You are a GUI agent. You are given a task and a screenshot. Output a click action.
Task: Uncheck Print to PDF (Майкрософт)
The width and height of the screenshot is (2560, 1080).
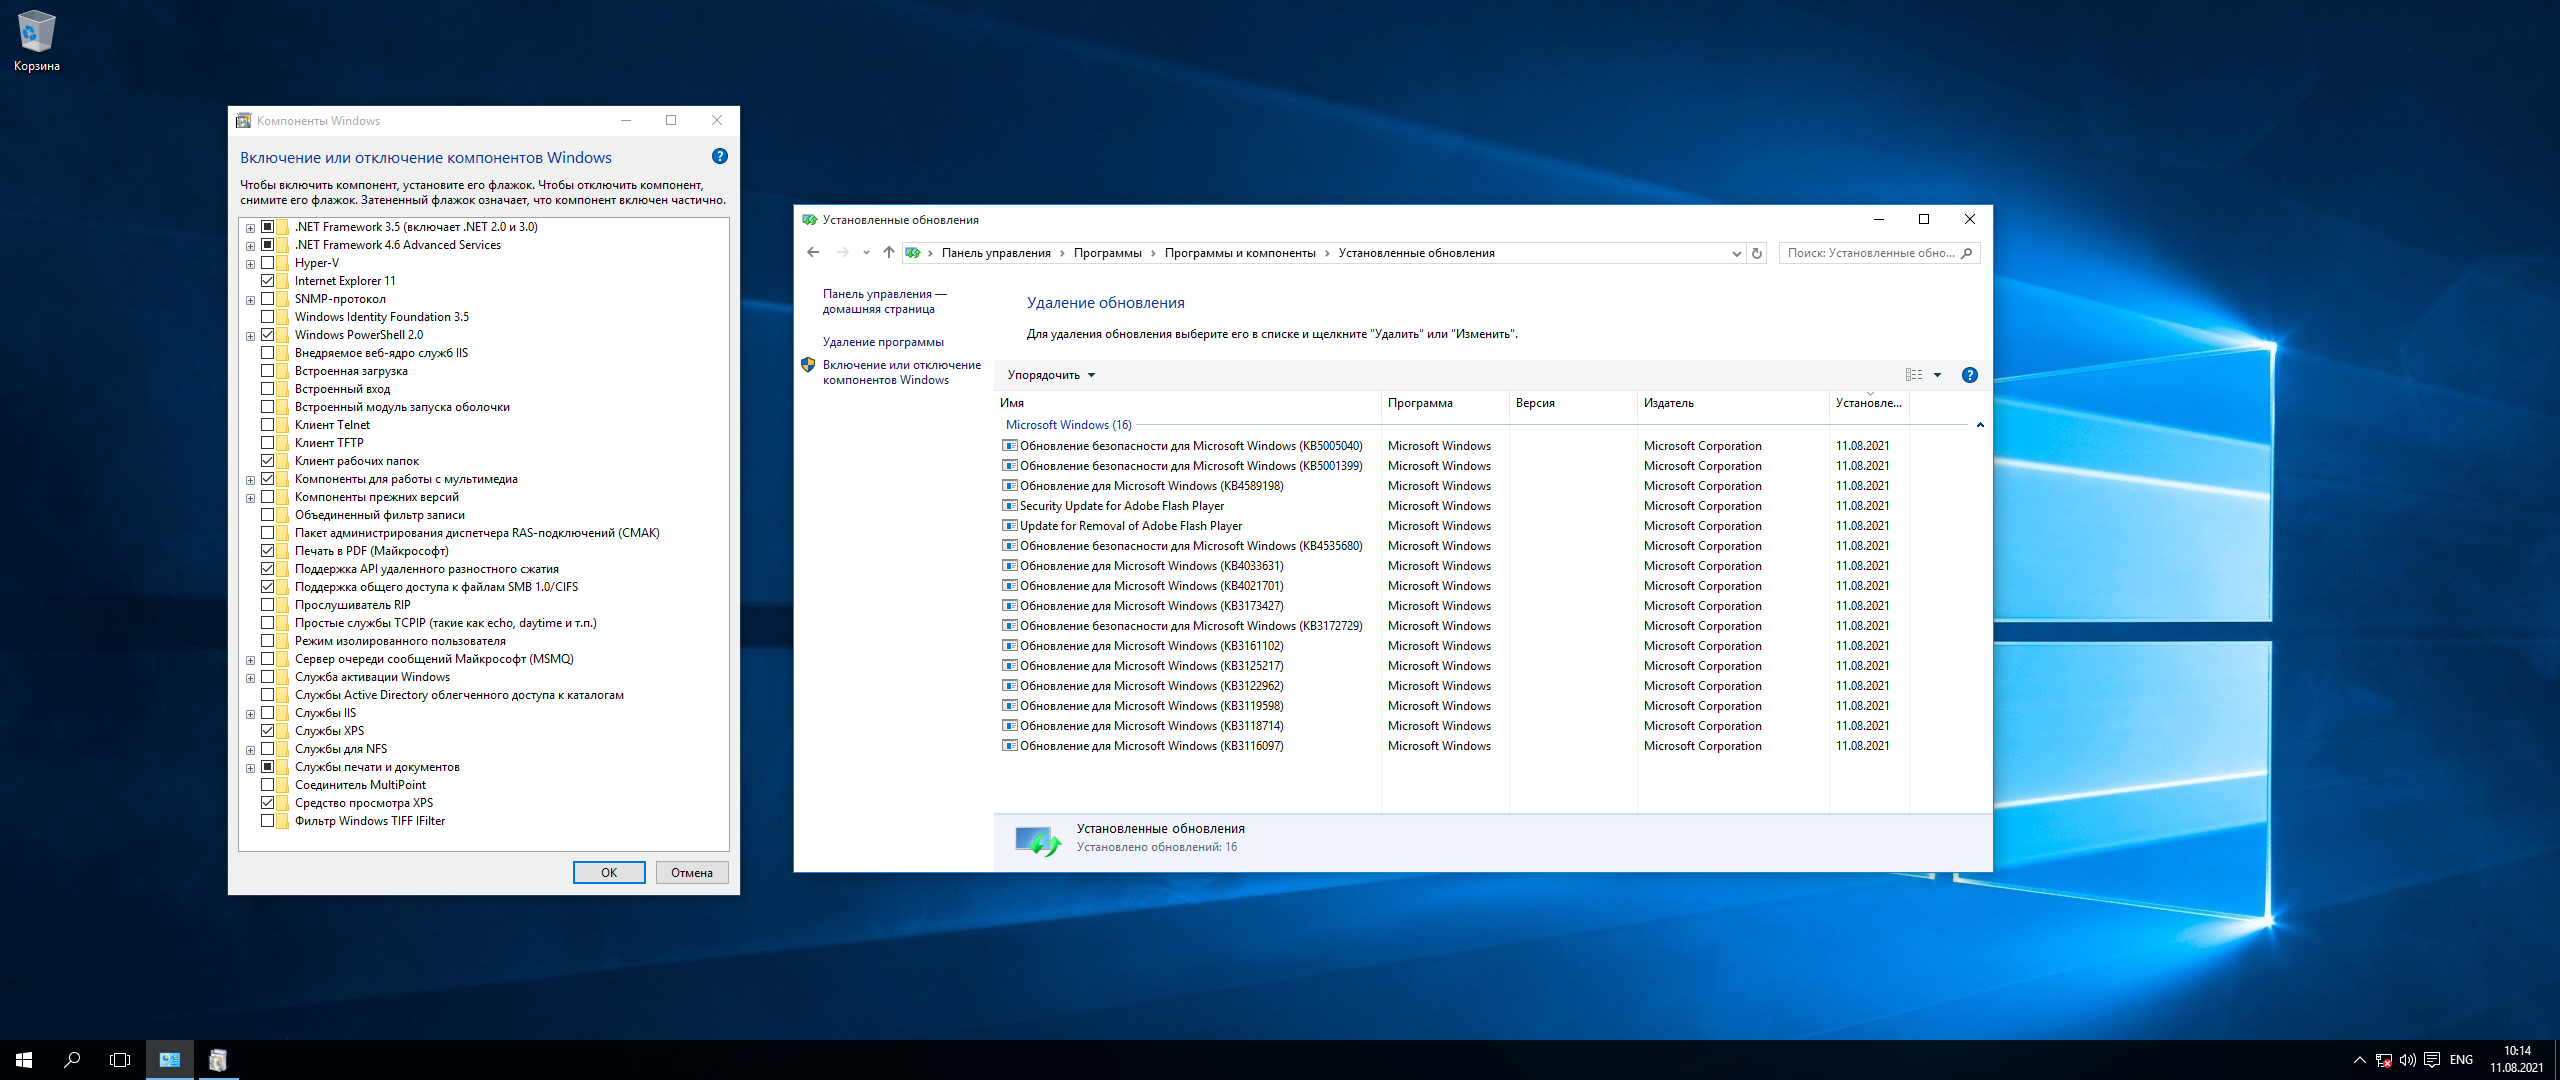pos(267,551)
